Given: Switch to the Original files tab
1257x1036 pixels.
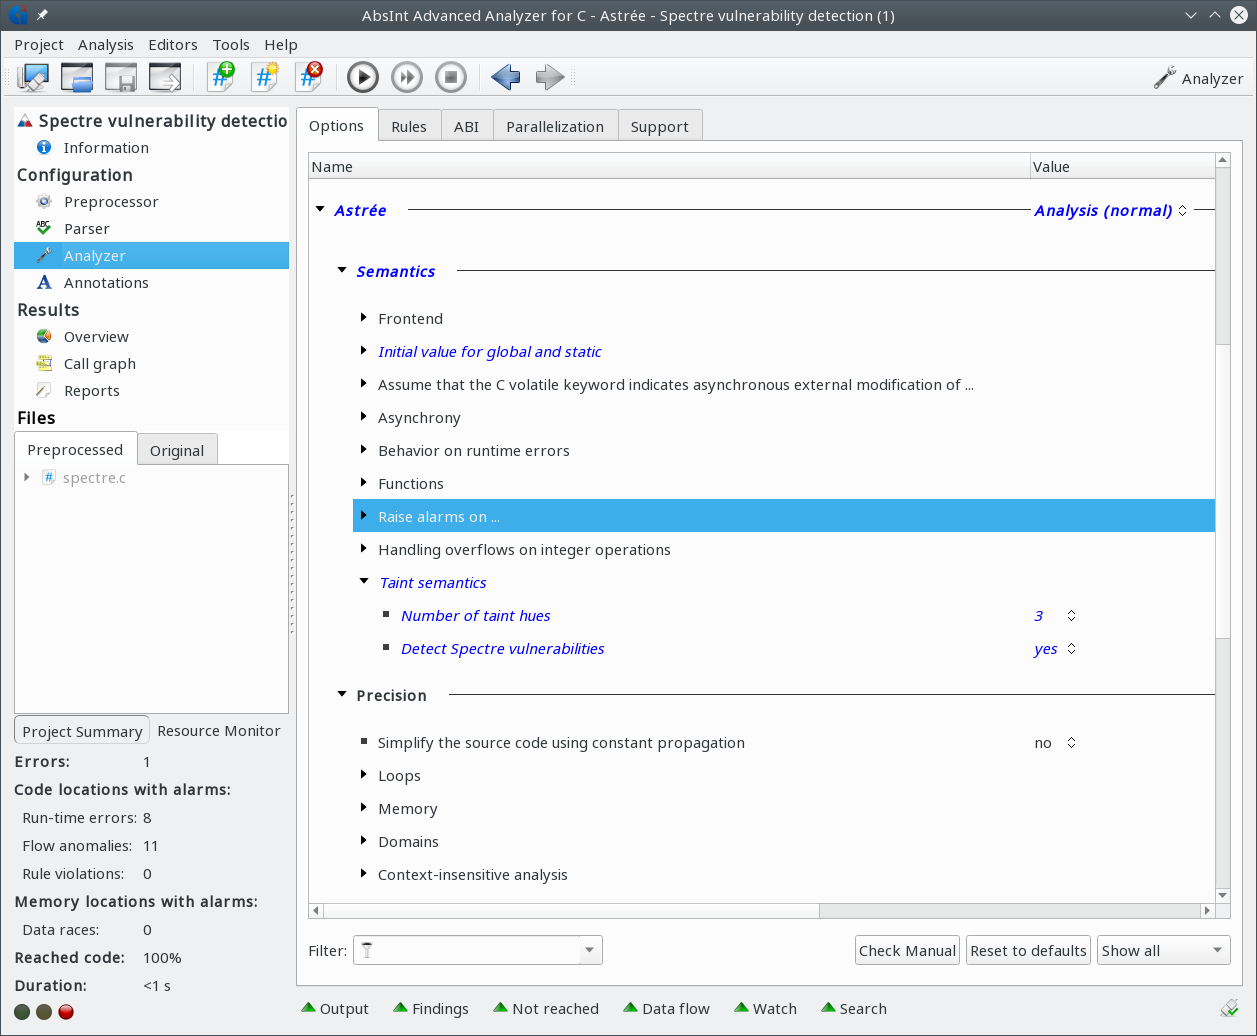Looking at the screenshot, I should point(177,451).
